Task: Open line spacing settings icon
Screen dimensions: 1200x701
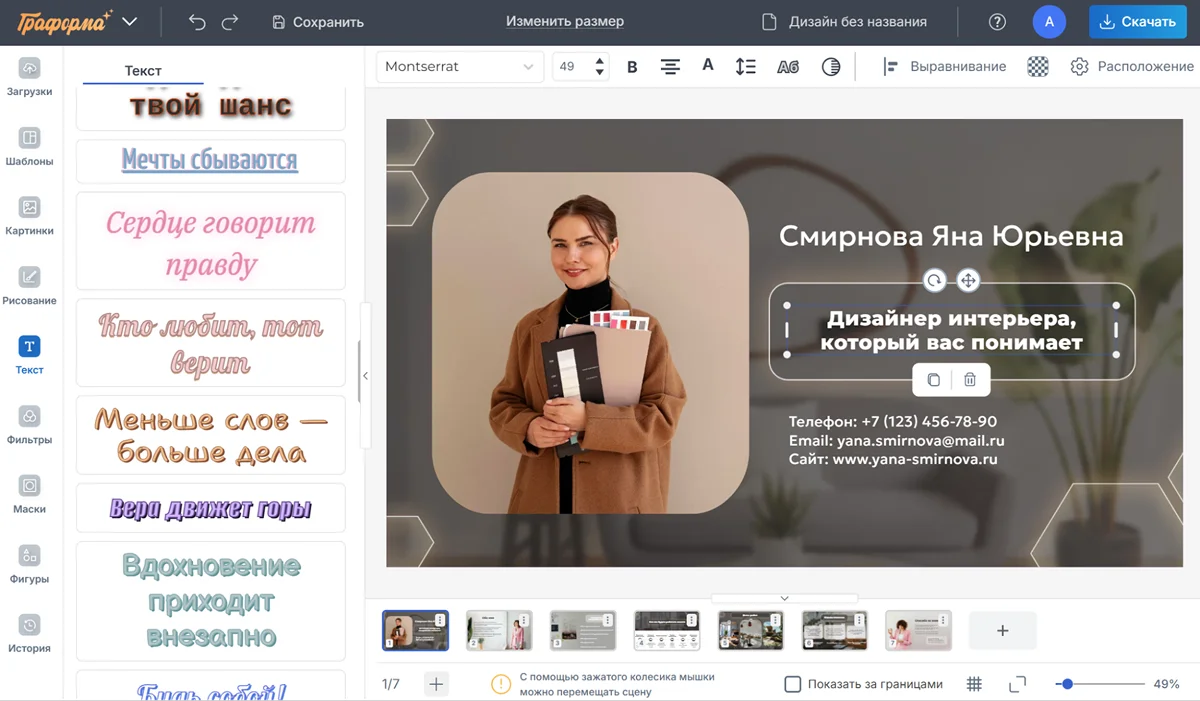Action: click(x=745, y=67)
